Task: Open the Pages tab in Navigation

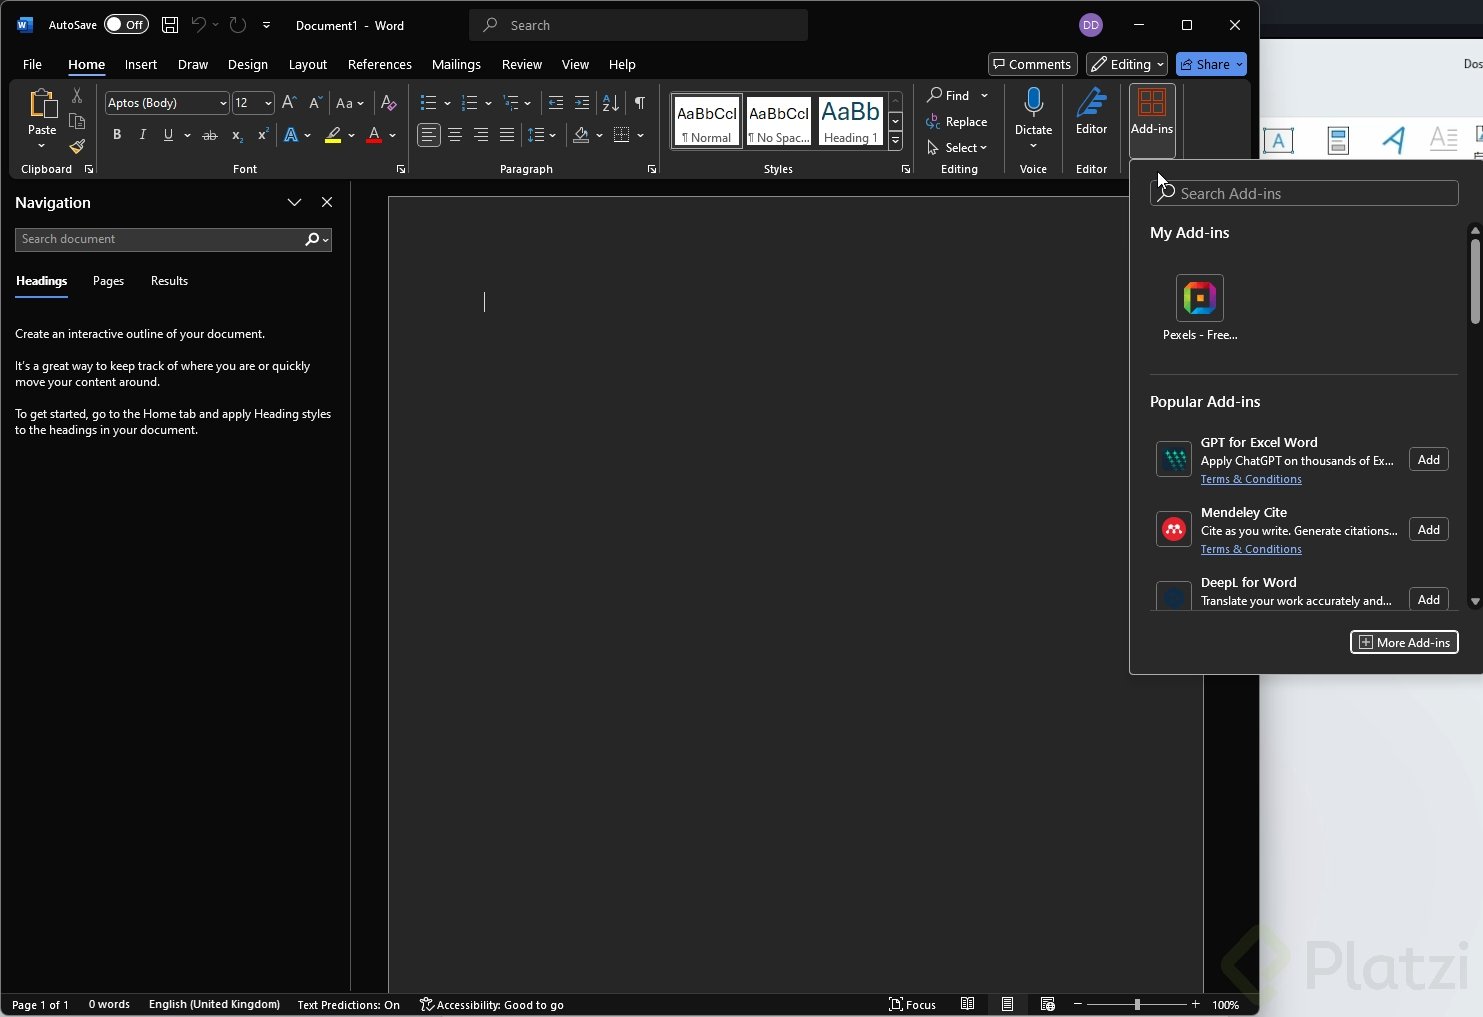Action: (x=108, y=281)
